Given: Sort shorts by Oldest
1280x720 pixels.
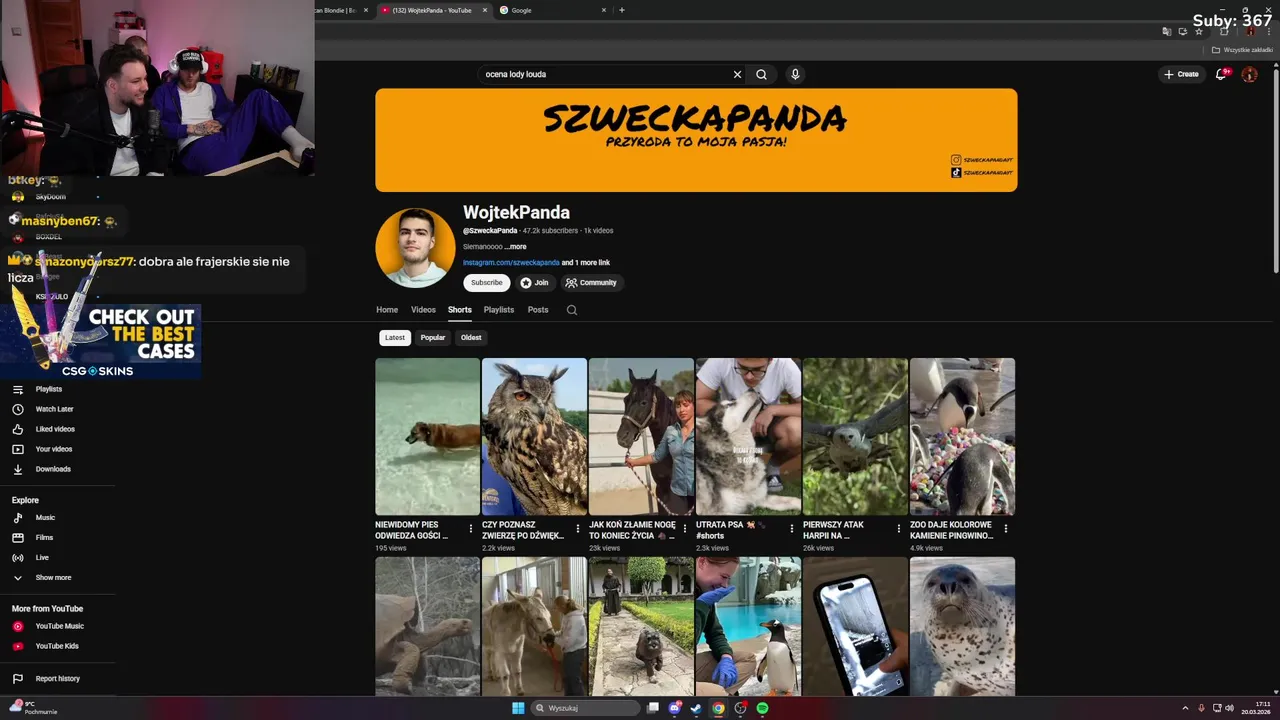Looking at the screenshot, I should click(471, 338).
